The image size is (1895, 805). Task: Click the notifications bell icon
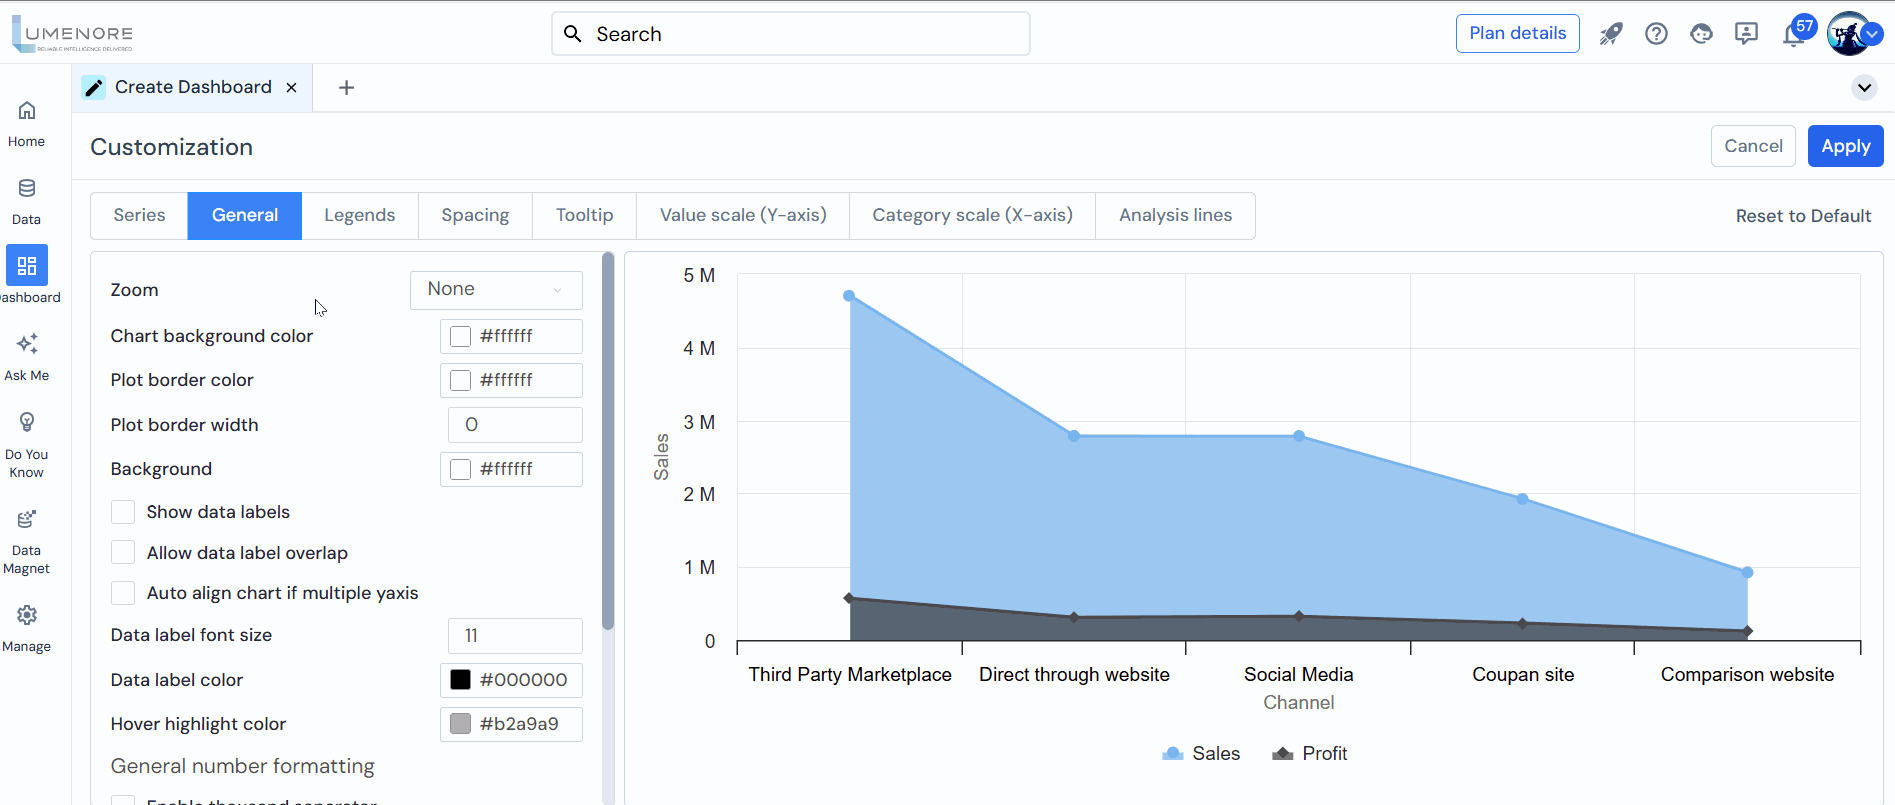[x=1793, y=35]
